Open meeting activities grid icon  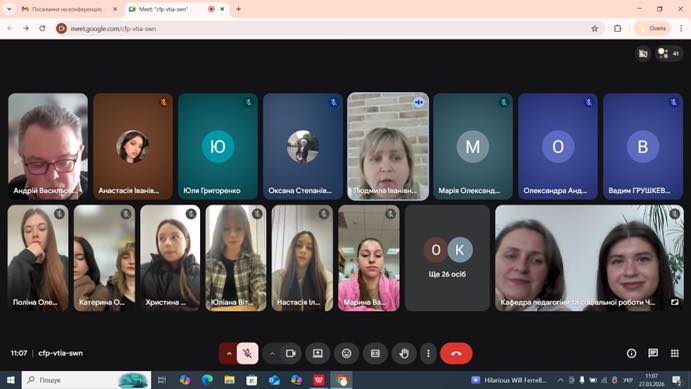[x=675, y=353]
